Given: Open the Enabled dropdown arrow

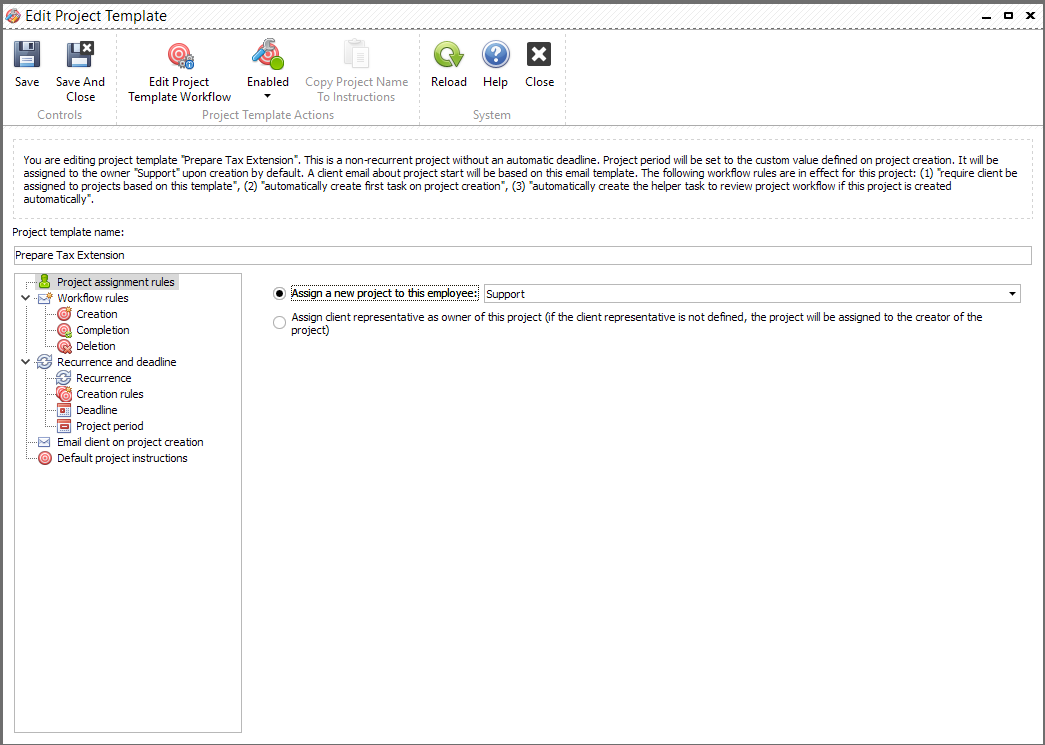Looking at the screenshot, I should pyautogui.click(x=268, y=97).
